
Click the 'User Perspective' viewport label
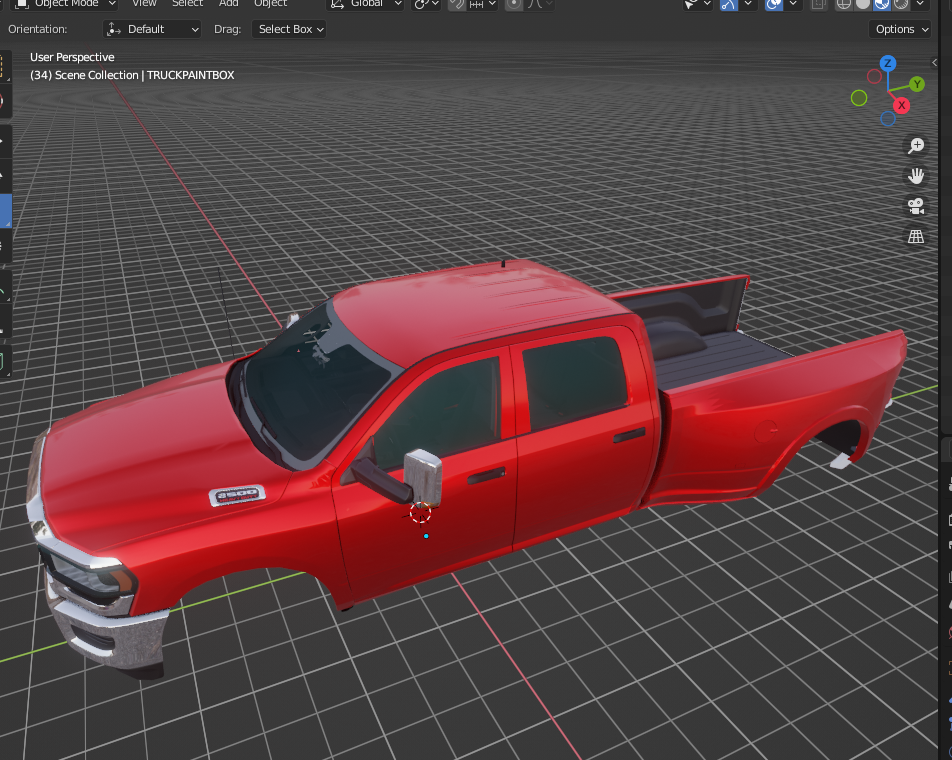(72, 57)
